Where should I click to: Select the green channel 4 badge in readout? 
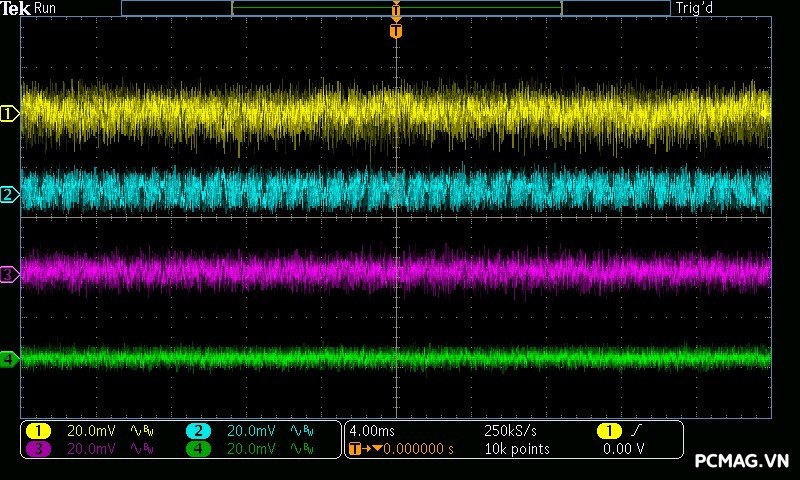[198, 449]
